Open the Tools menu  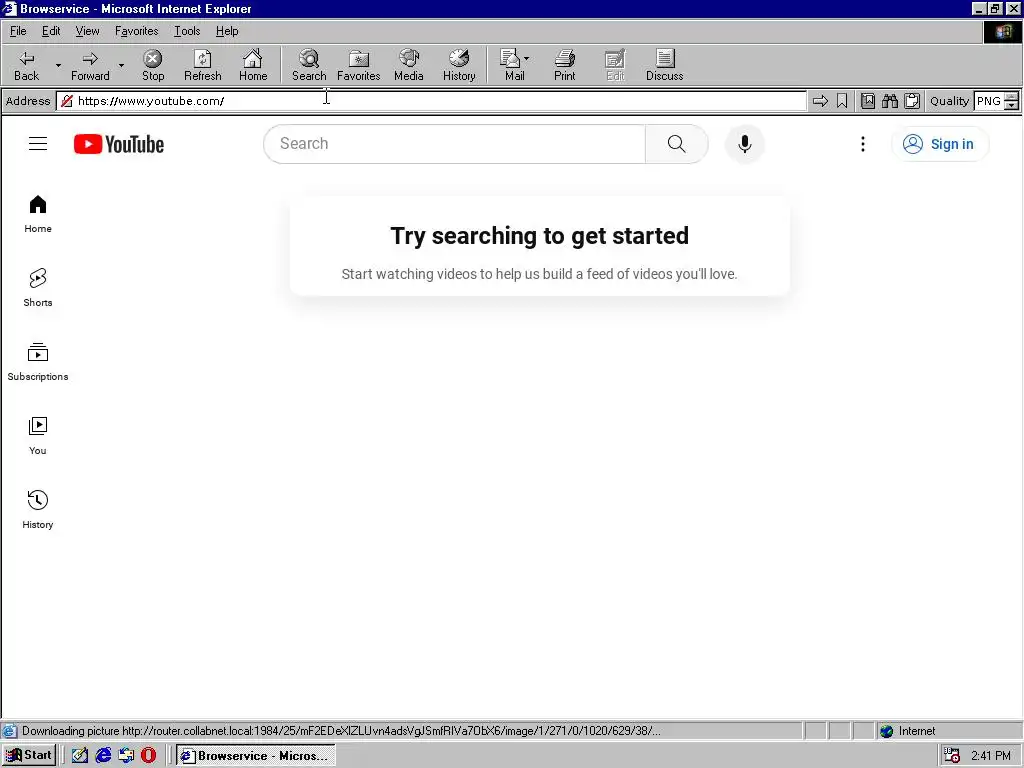tap(187, 31)
